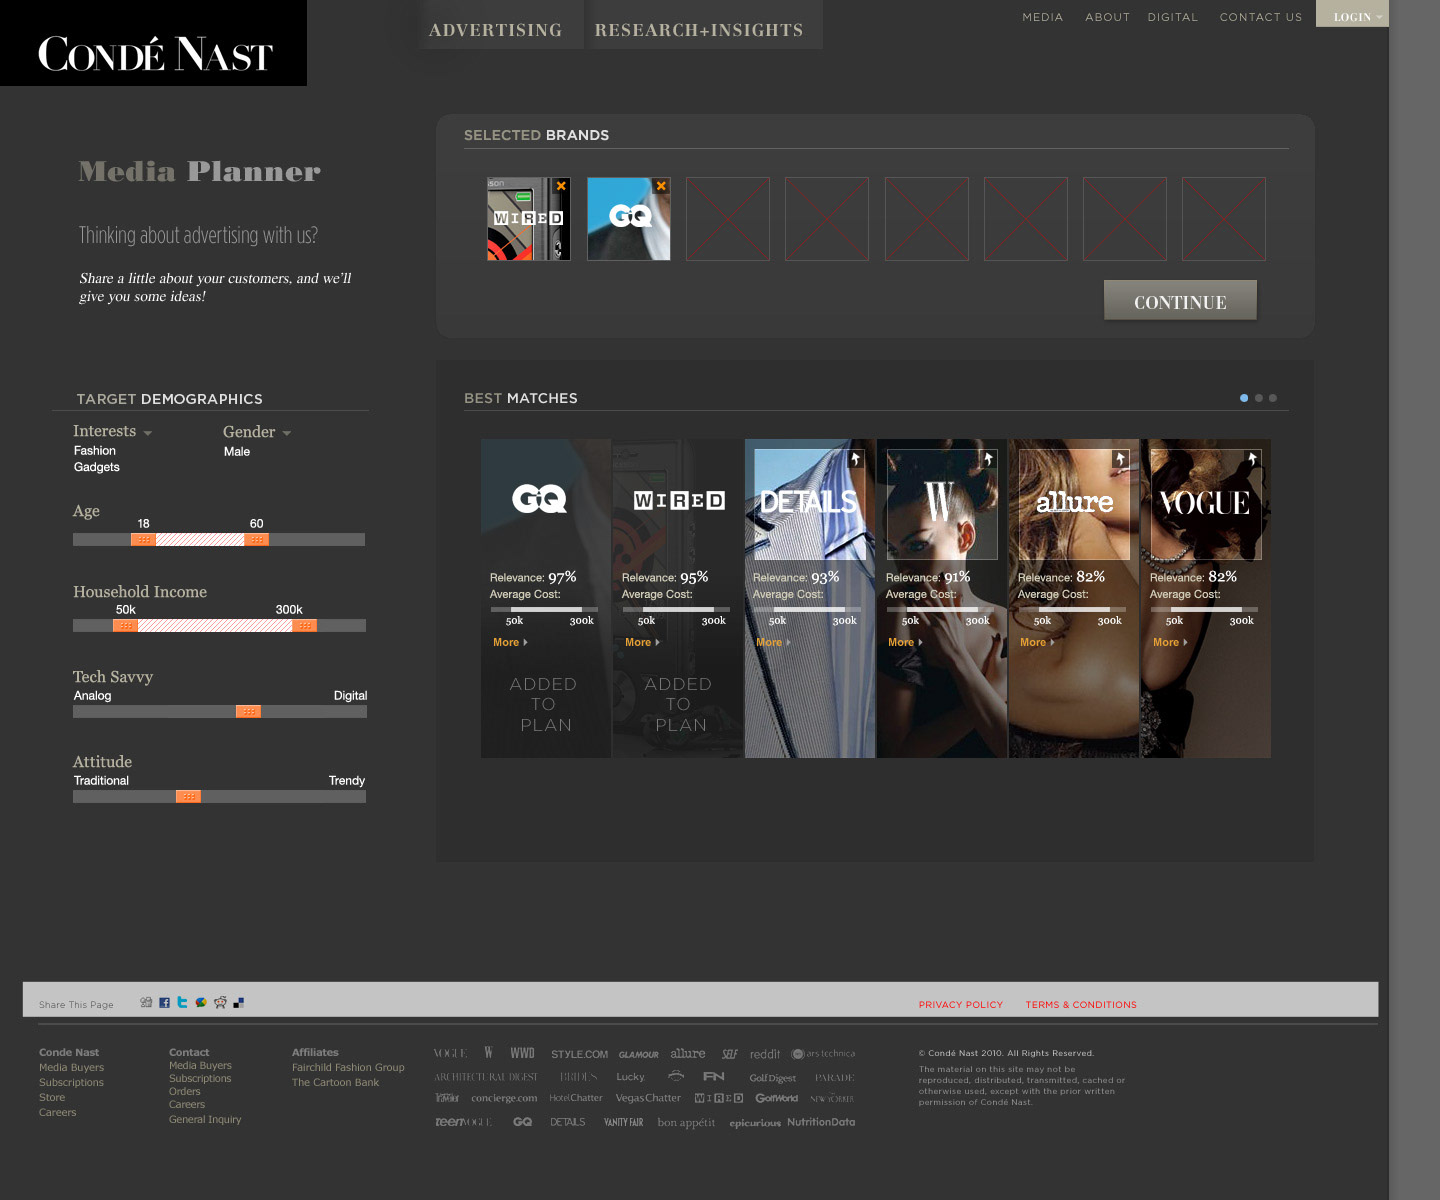This screenshot has width=1440, height=1200.
Task: Expand More details on the GQ card
Action: [x=510, y=642]
